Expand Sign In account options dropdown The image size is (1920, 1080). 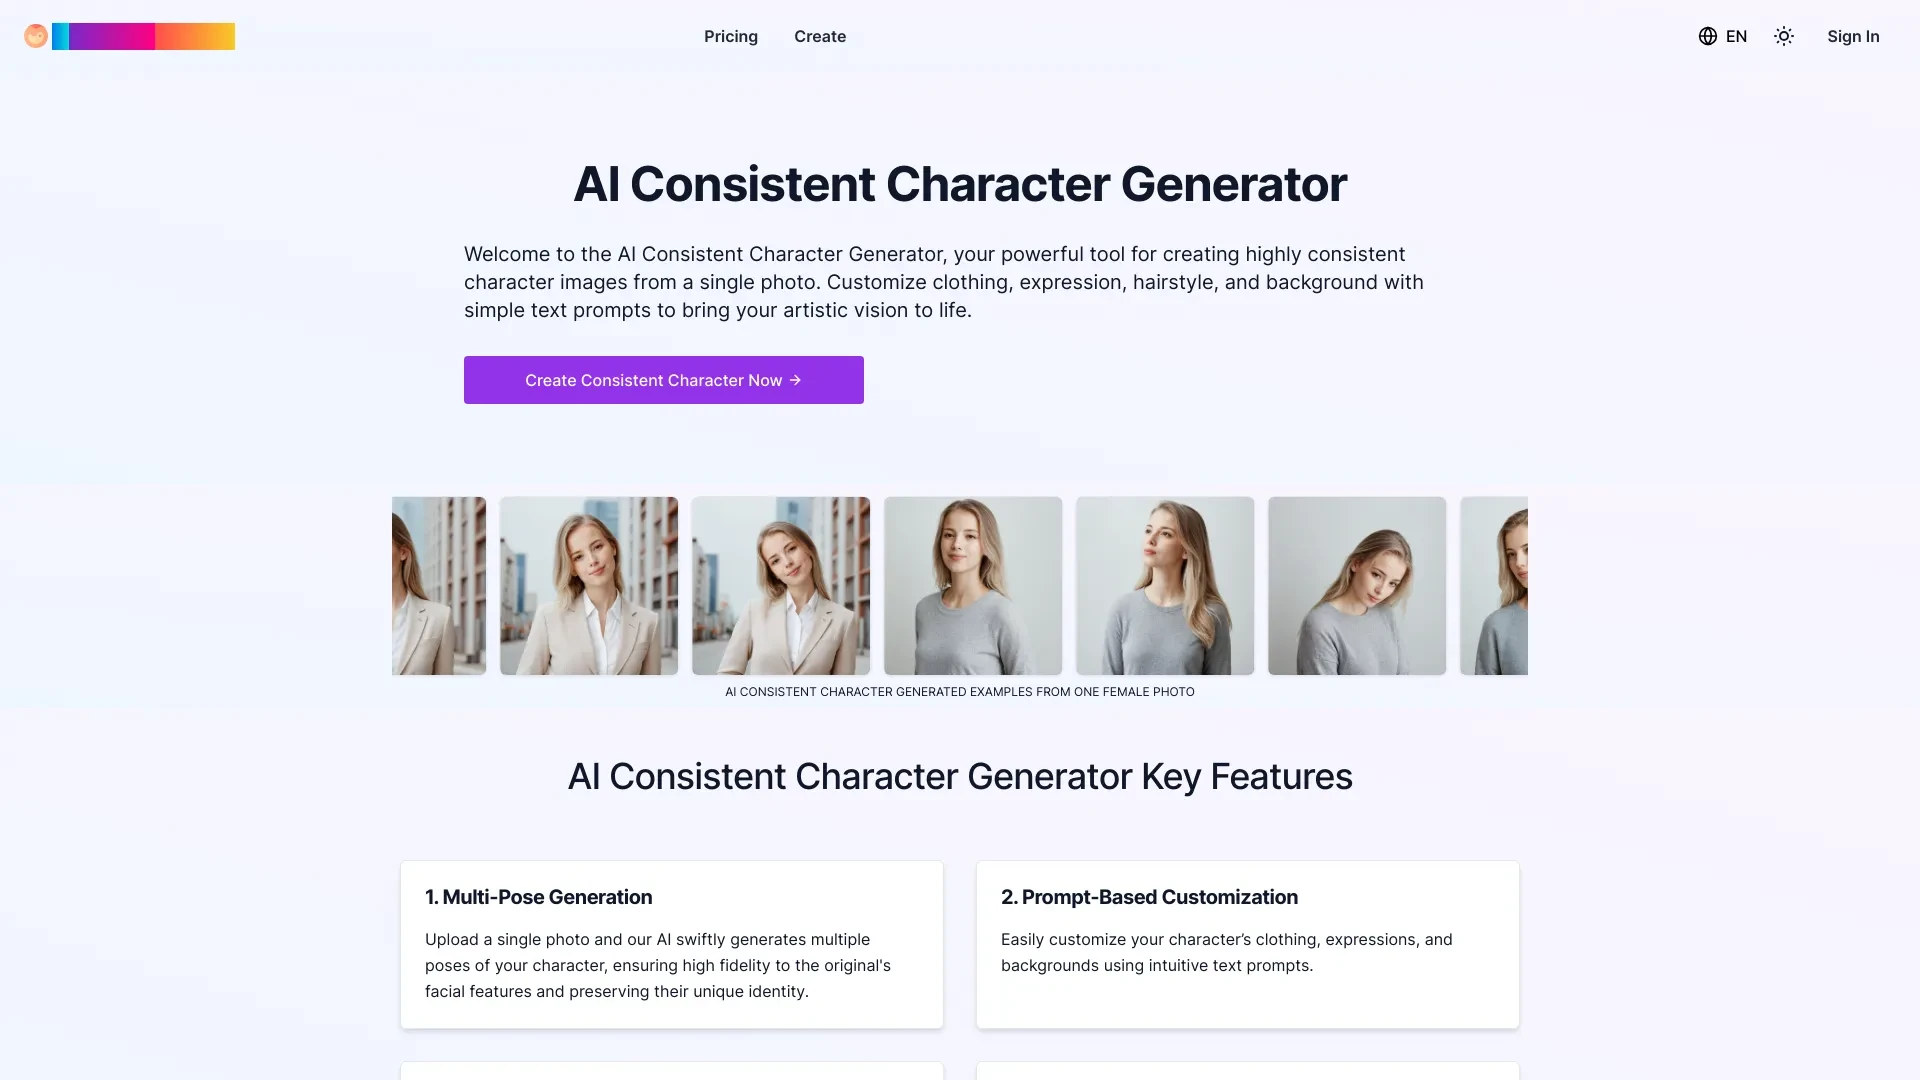click(x=1853, y=36)
